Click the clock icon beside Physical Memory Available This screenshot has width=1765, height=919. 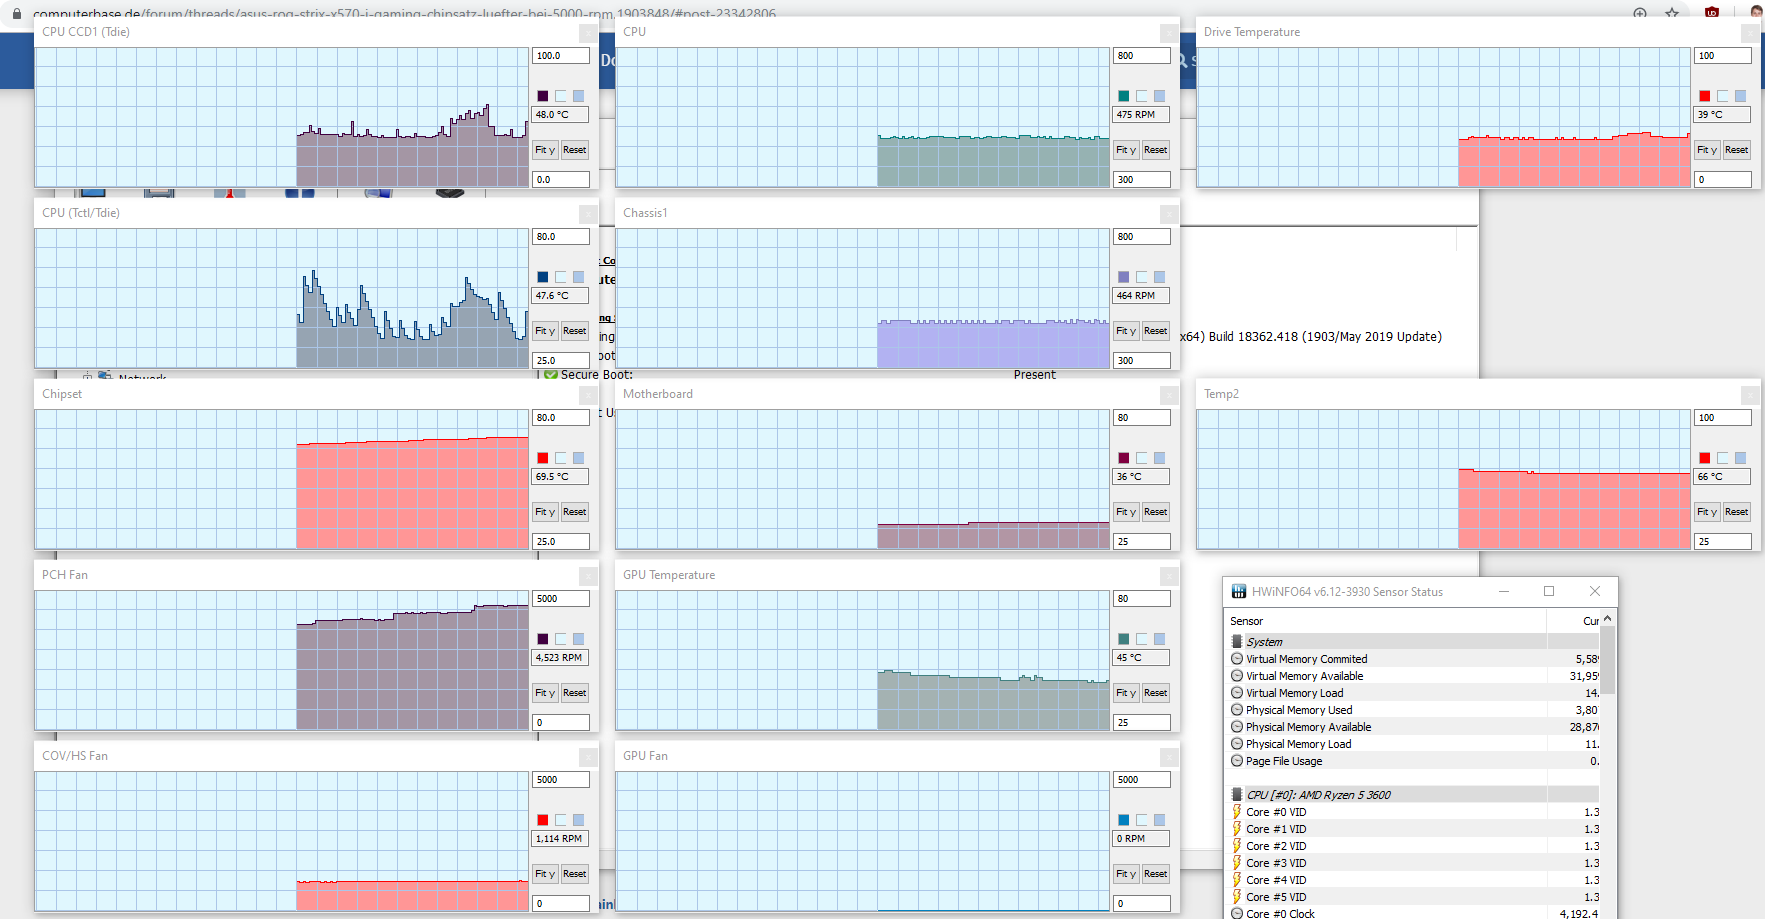pos(1237,727)
